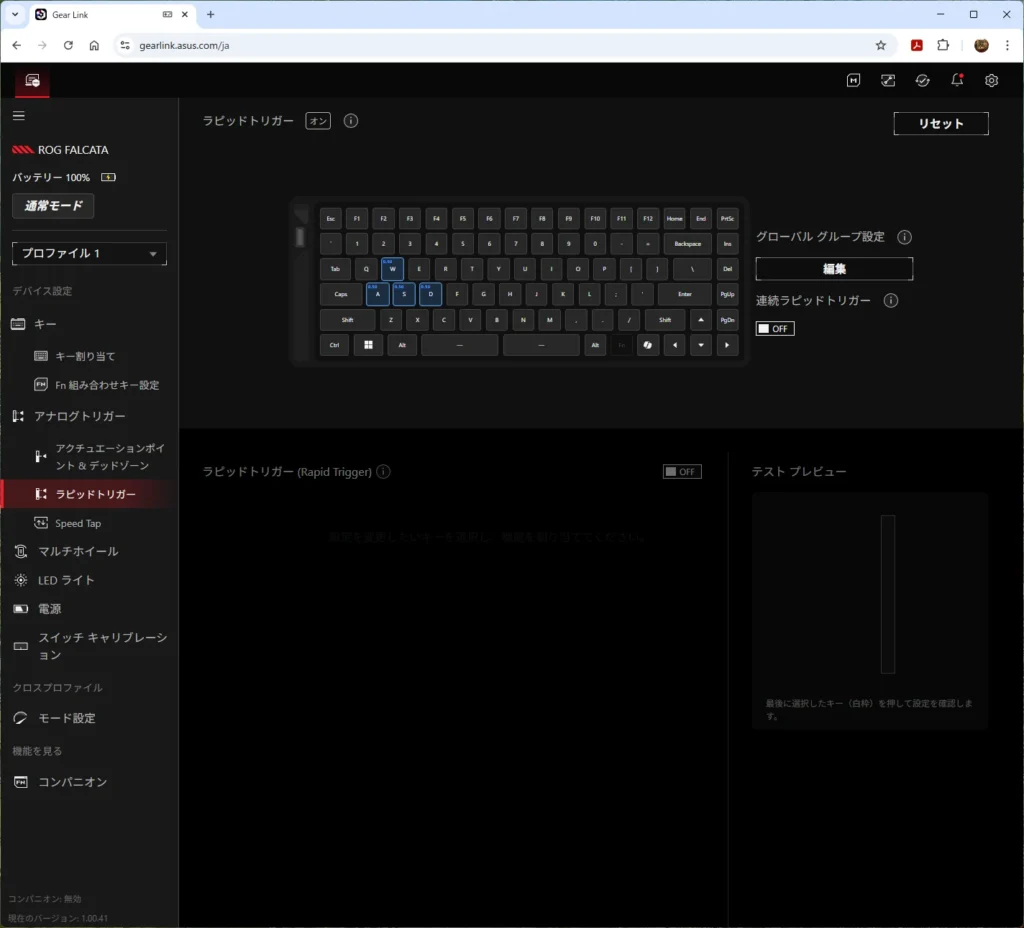1024x928 pixels.
Task: Collapse the アナログトリガー section
Action: click(79, 416)
